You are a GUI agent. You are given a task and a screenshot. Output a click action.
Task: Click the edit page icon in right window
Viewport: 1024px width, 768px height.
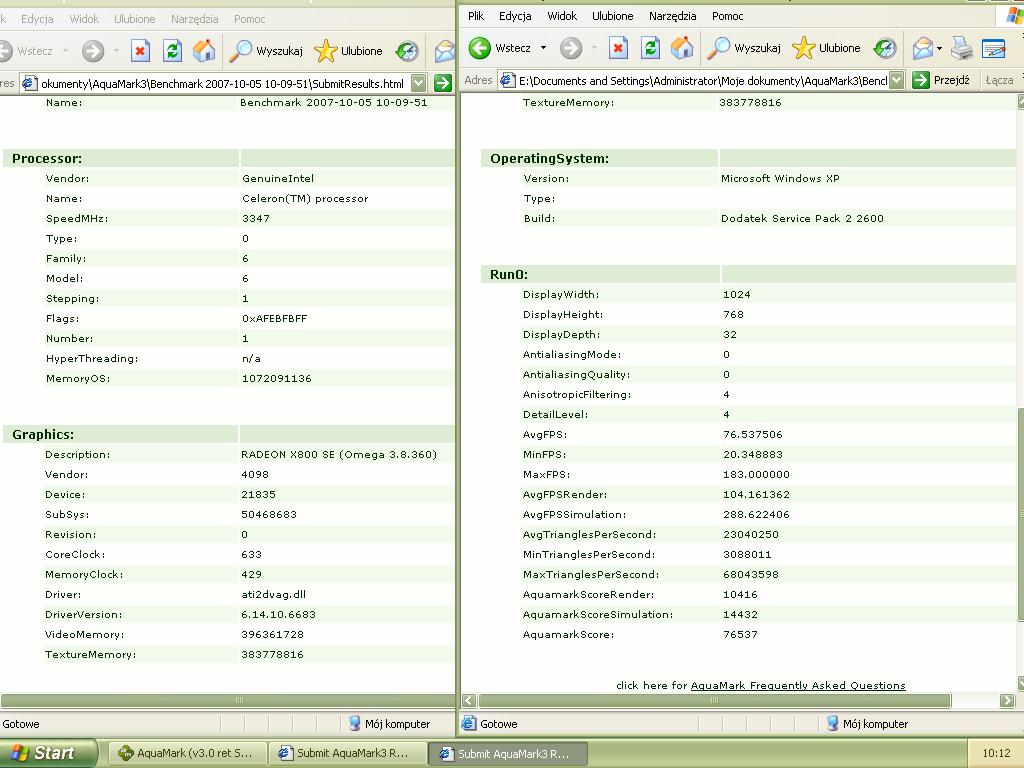click(x=993, y=48)
